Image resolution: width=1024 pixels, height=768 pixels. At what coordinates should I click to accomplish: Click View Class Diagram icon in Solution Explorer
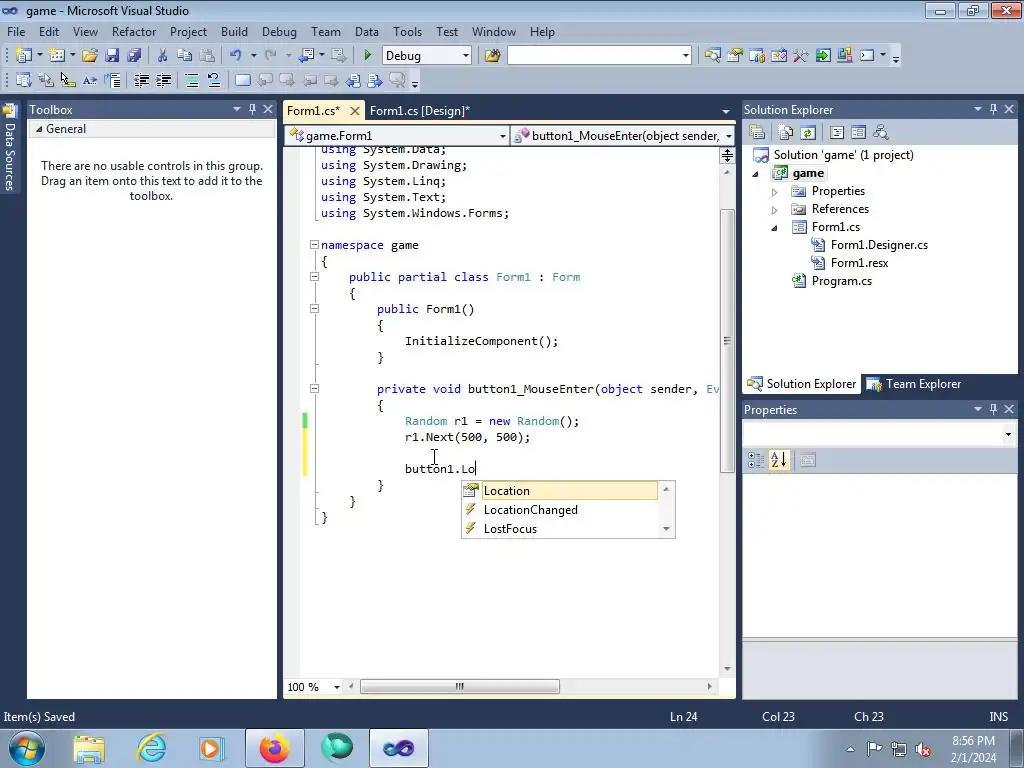[x=881, y=133]
